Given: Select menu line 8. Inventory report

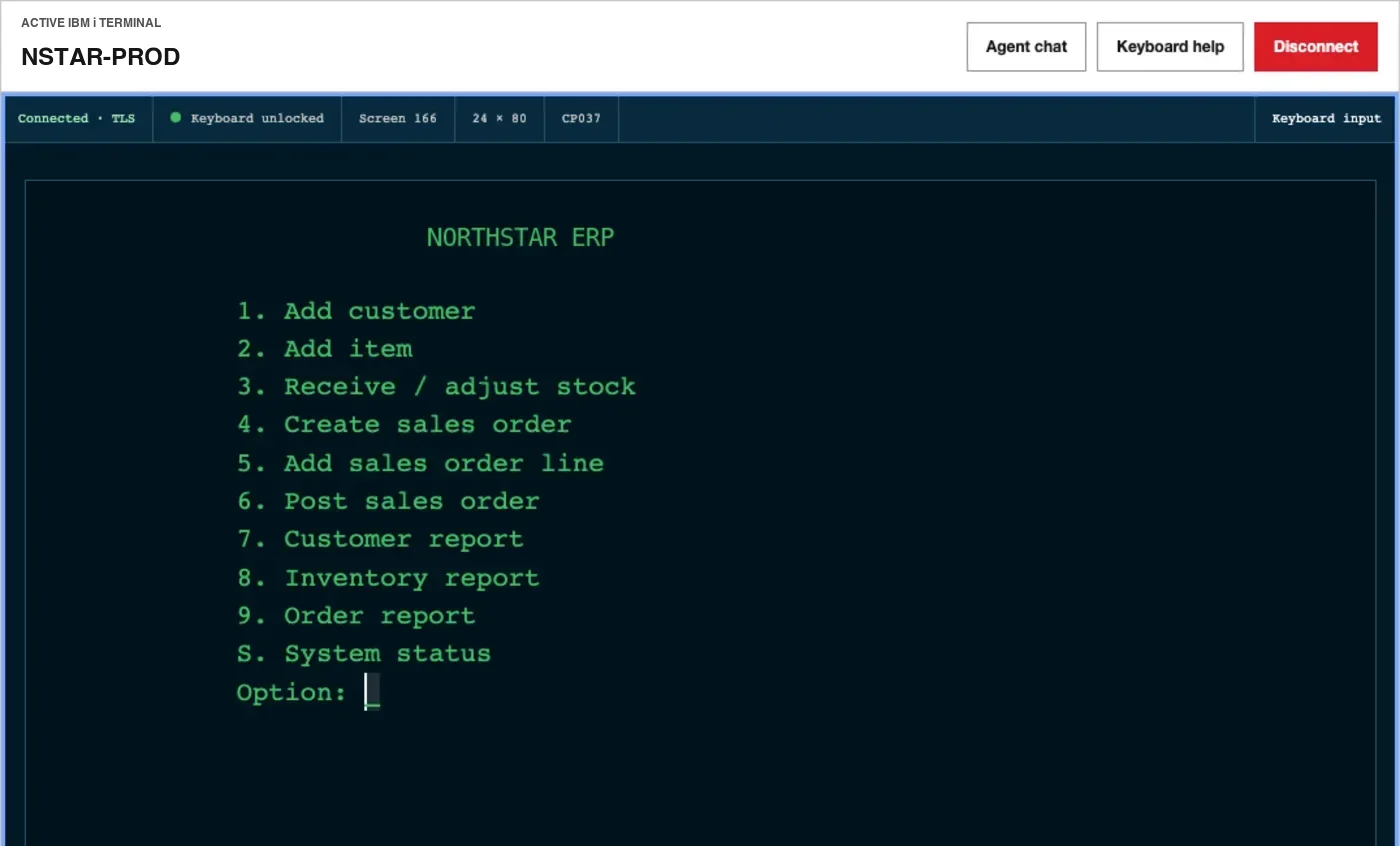Looking at the screenshot, I should point(388,578).
